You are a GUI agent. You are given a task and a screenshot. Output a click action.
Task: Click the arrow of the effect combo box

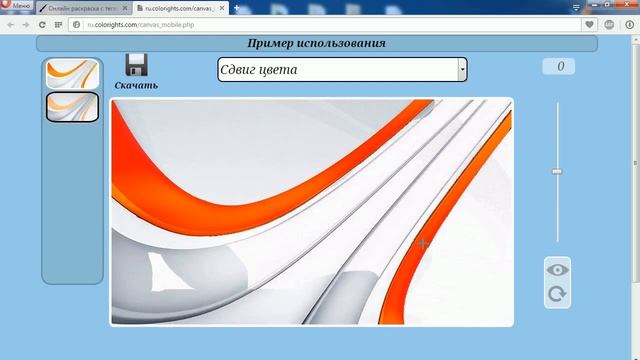462,69
